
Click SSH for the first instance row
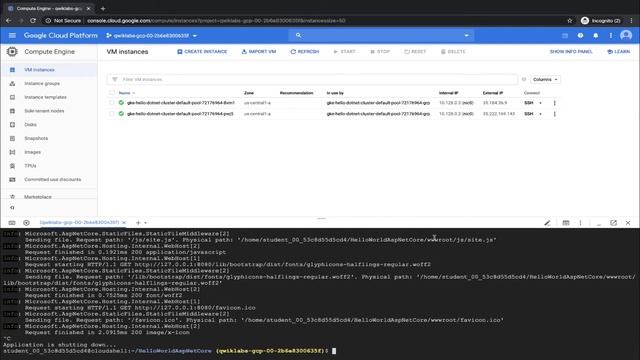[529, 103]
